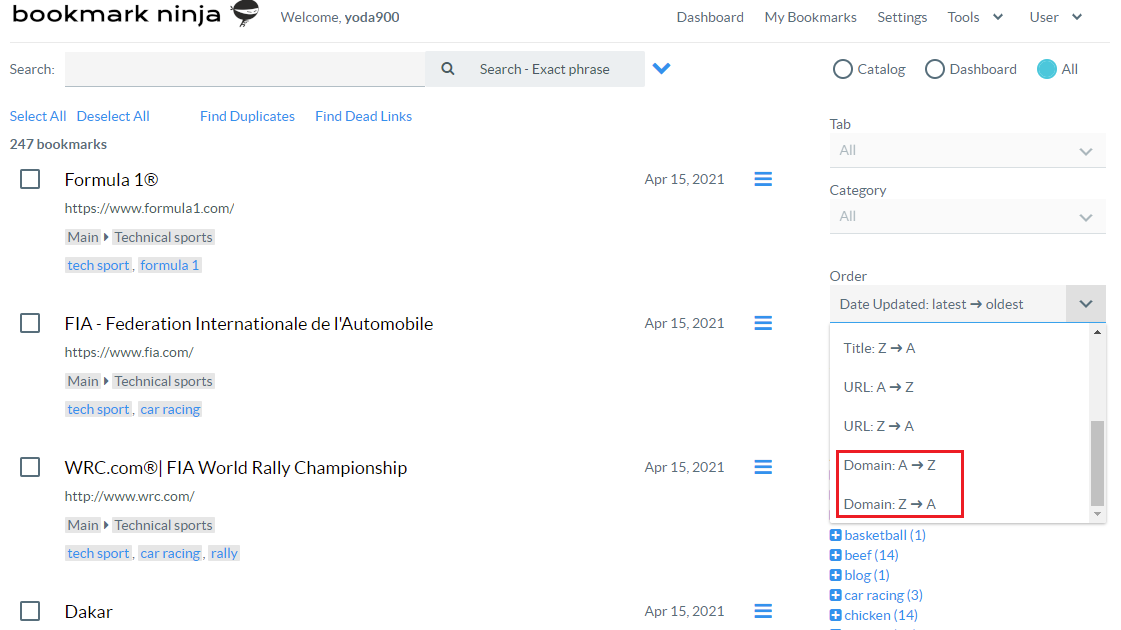Open the Formula 1 bookmark hamburger menu
Screen dimensions: 1121x630
click(x=763, y=179)
